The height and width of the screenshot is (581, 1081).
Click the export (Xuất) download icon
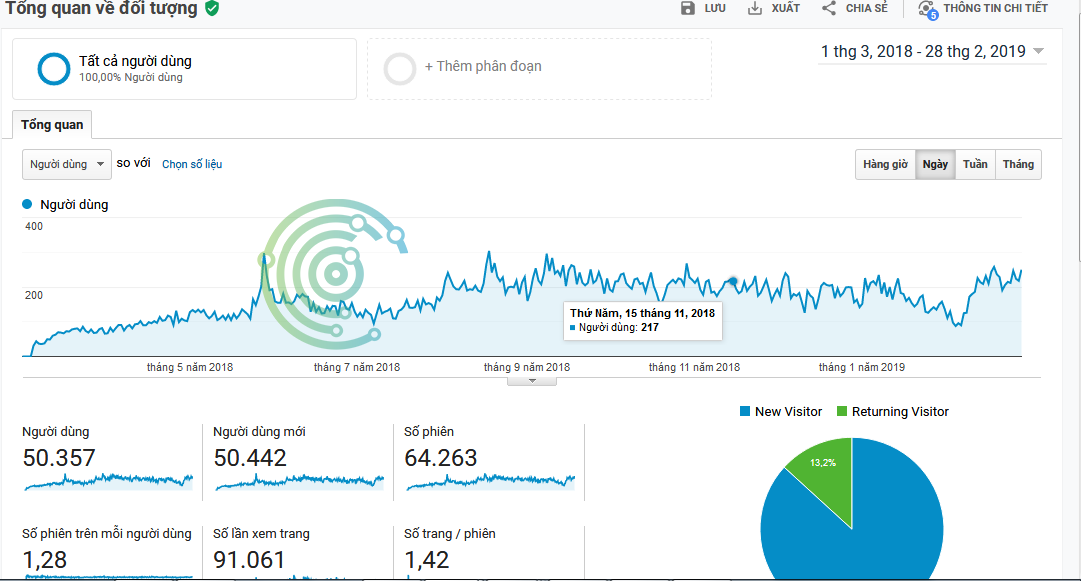pyautogui.click(x=755, y=8)
